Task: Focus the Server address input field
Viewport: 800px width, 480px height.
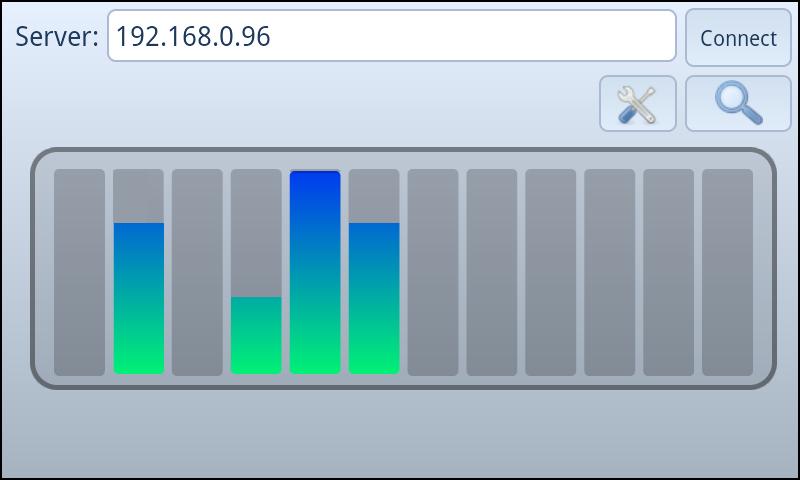Action: [392, 36]
